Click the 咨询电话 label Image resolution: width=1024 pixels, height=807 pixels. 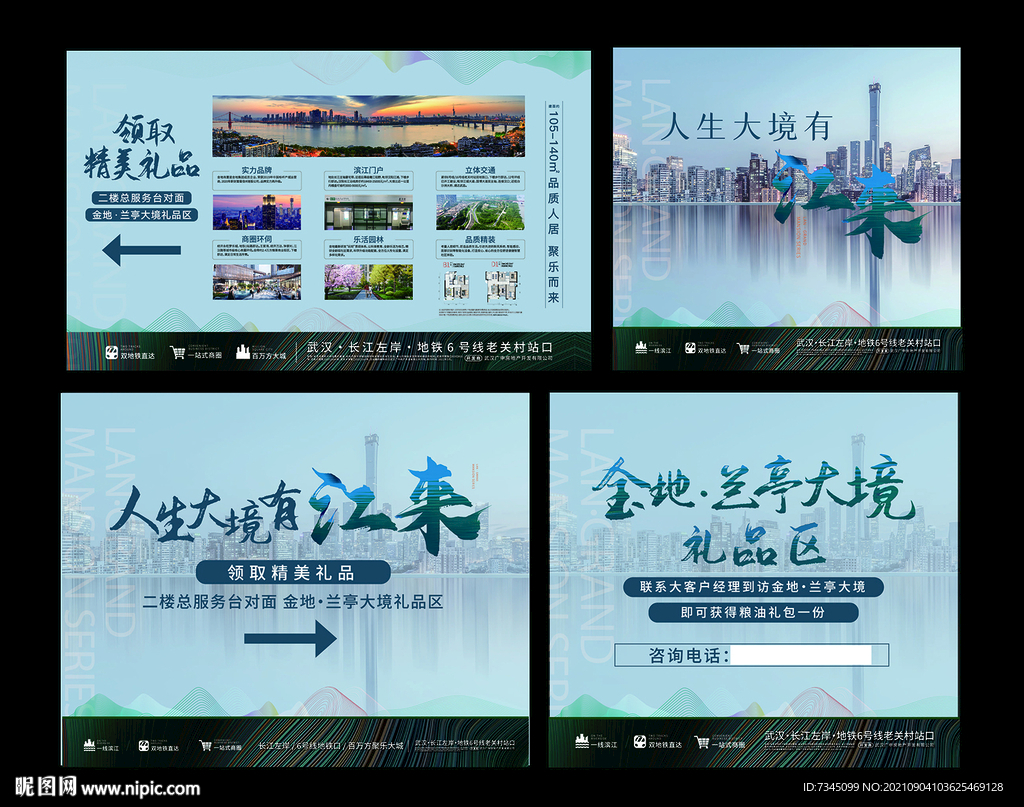[x=688, y=656]
